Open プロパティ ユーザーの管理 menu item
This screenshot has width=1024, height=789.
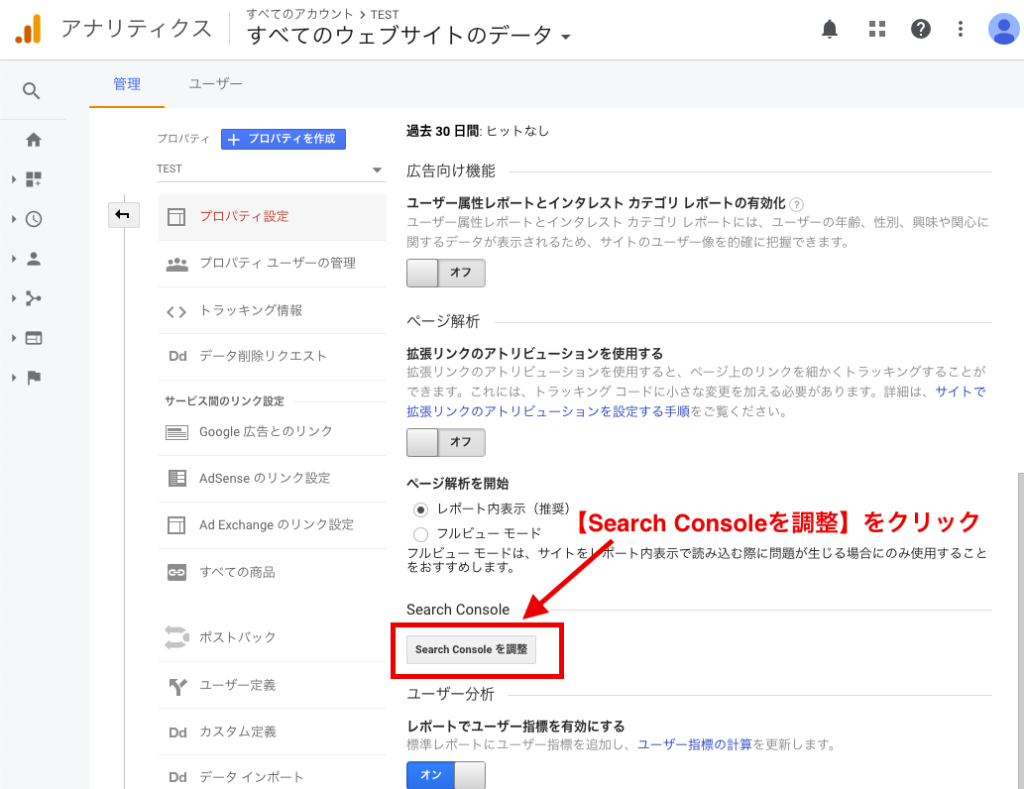pos(272,264)
